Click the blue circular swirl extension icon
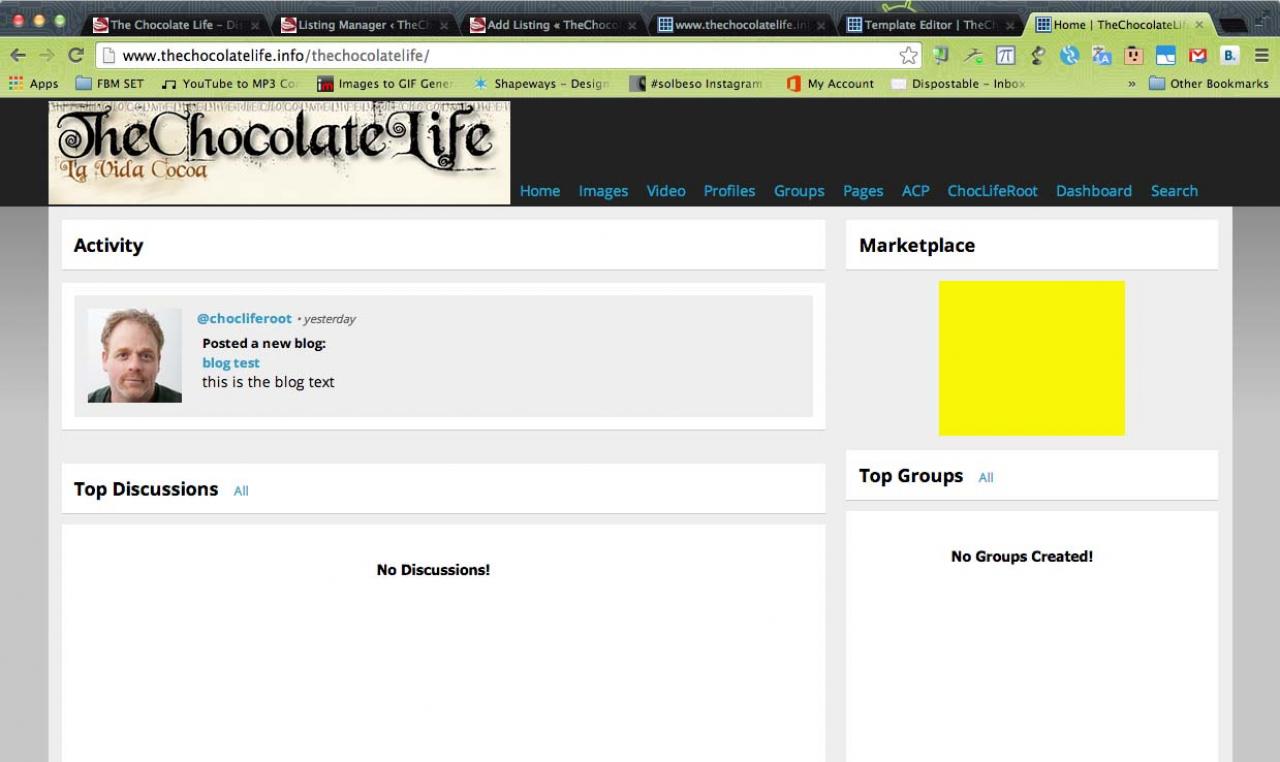This screenshot has width=1280, height=762. click(x=1070, y=56)
